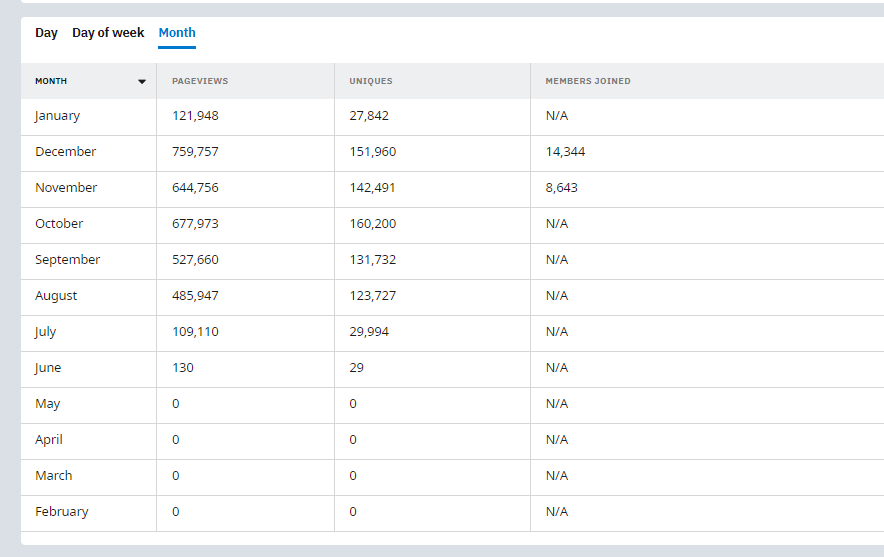Click October uniques value 160,200
The height and width of the screenshot is (557, 884).
[373, 224]
